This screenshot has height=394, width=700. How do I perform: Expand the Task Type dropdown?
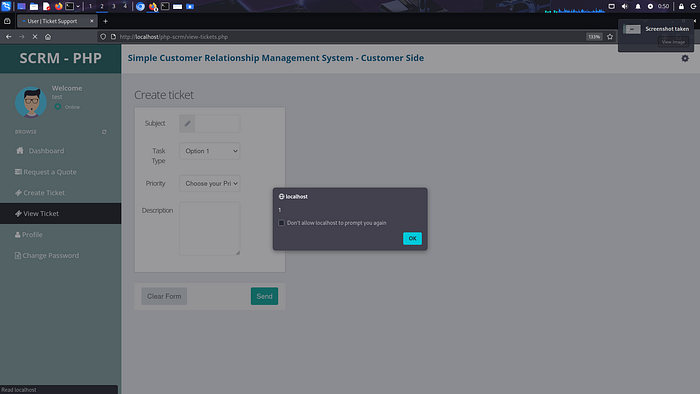pos(210,151)
